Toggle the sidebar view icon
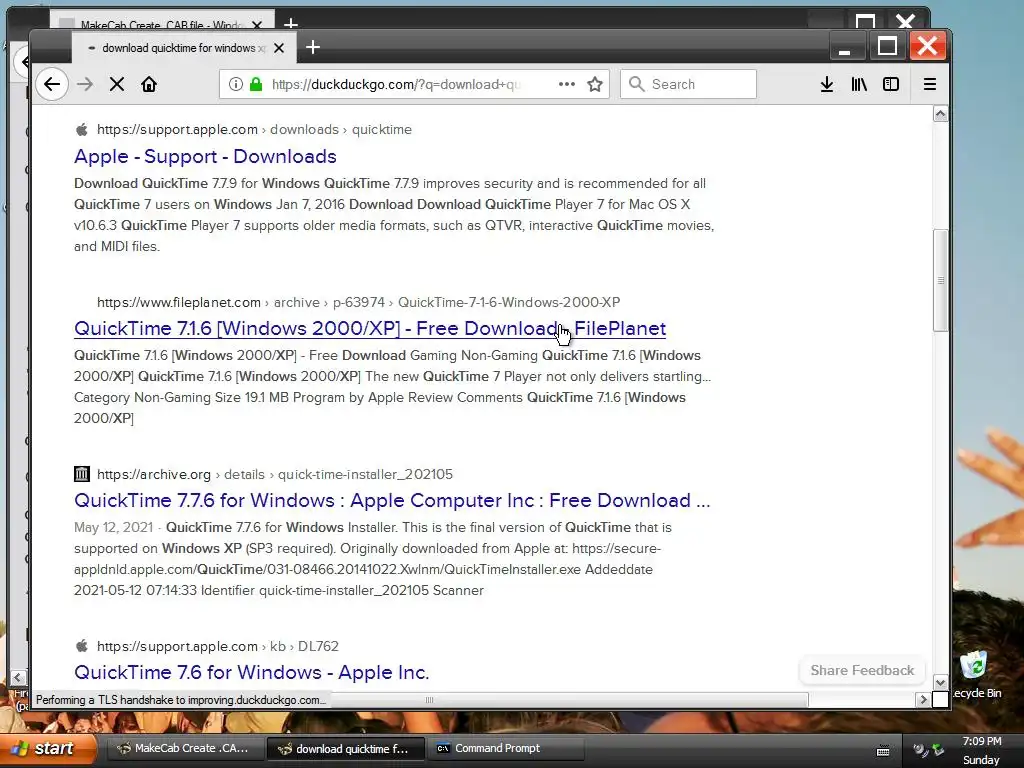 click(x=891, y=84)
